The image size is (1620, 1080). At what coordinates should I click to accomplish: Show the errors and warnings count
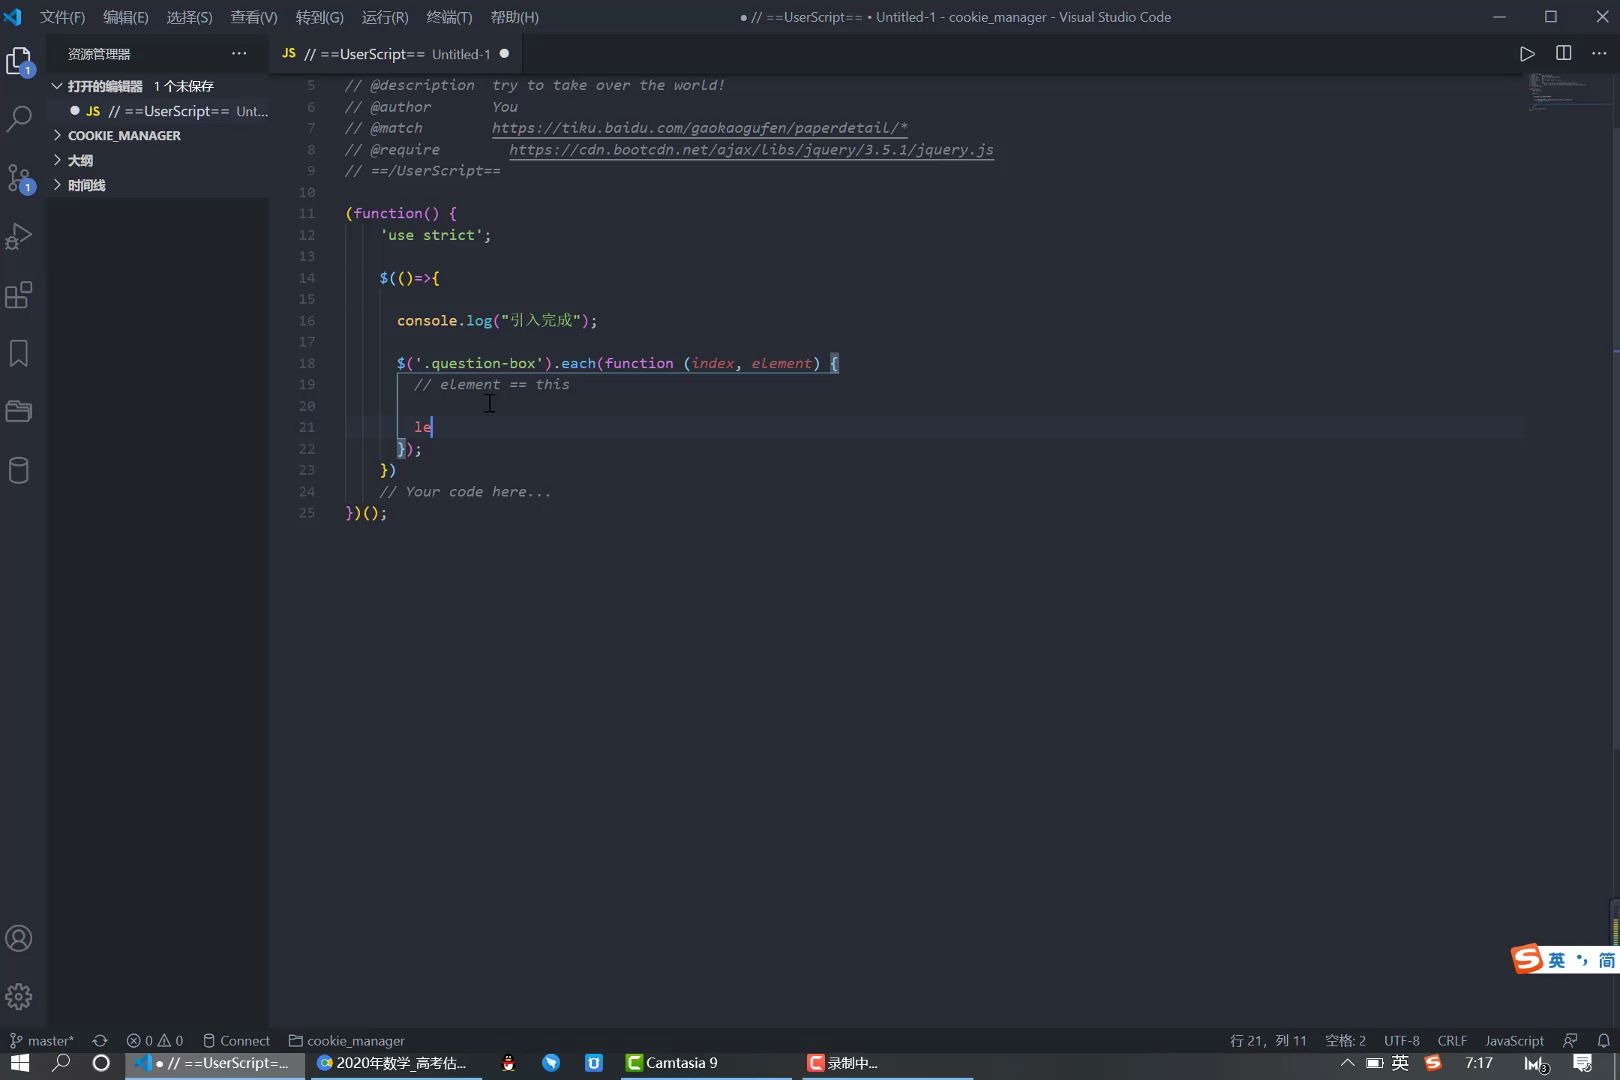tap(155, 1040)
